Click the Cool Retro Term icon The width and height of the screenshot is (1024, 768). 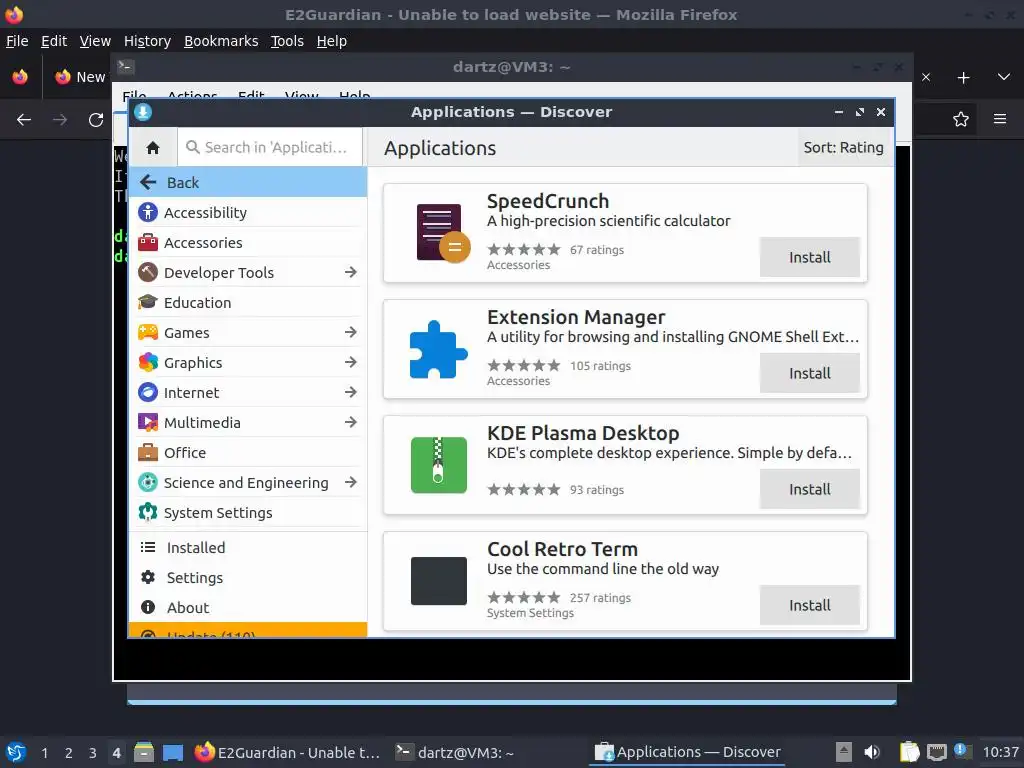point(439,581)
